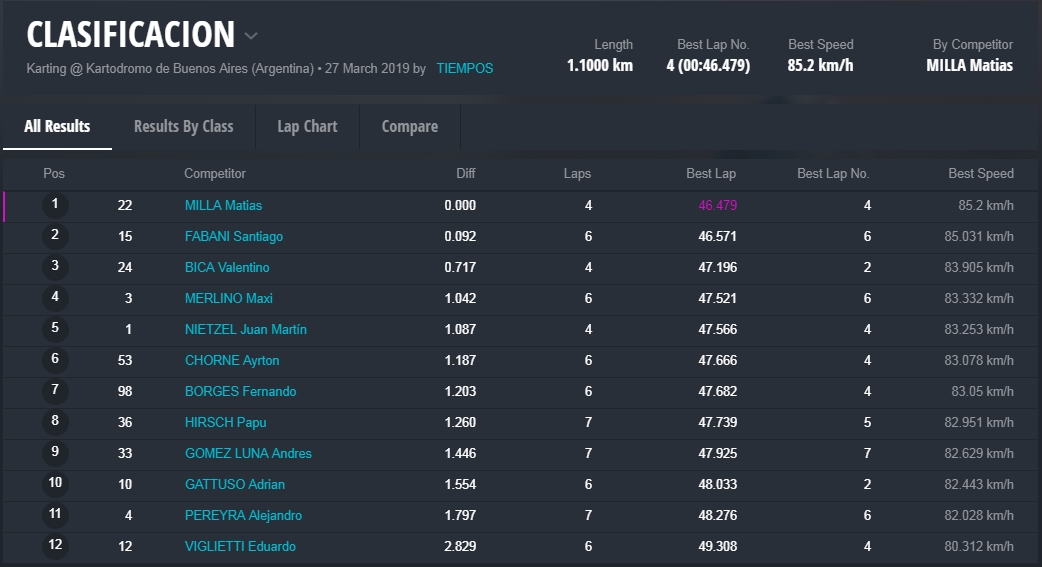Screen dimensions: 1042x567
Task: Open competitor MILLA Matias in results table
Action: point(223,205)
